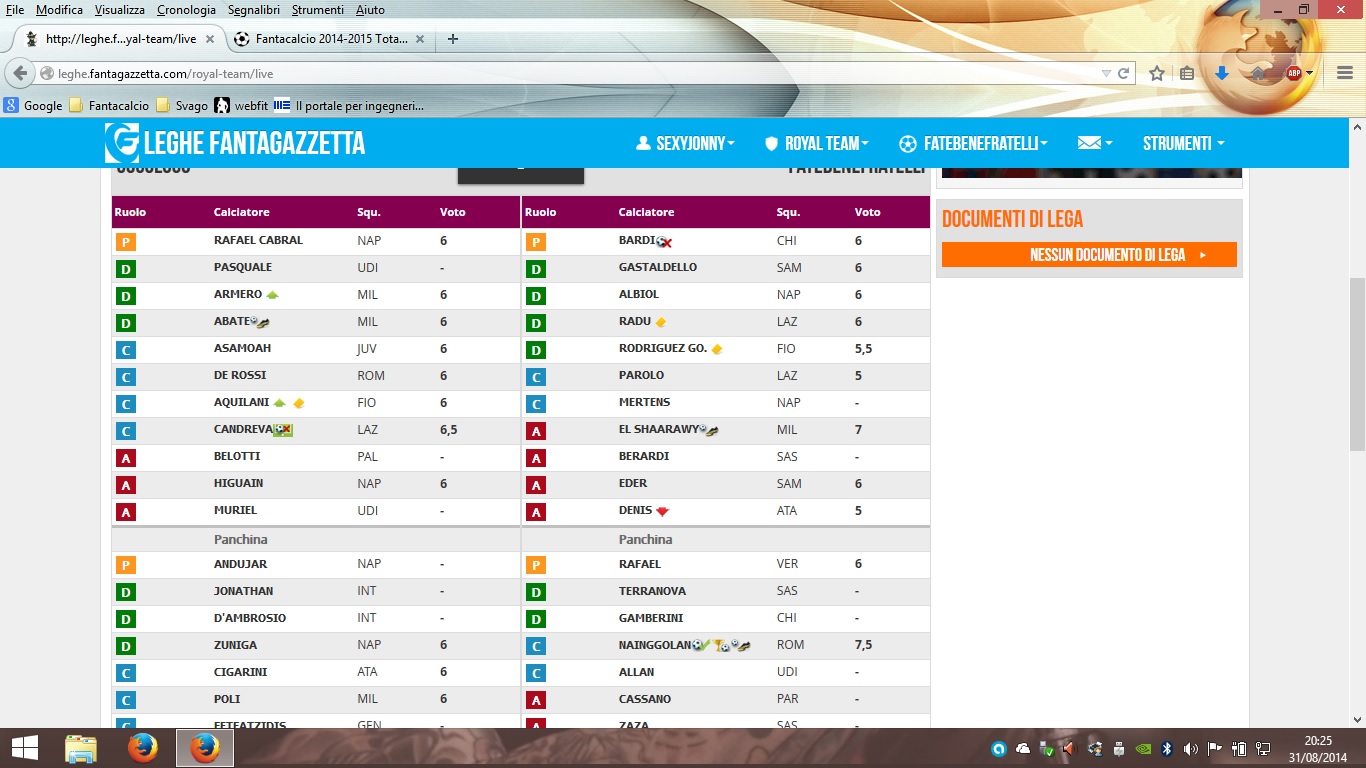Open the Cronologia menu

point(186,10)
